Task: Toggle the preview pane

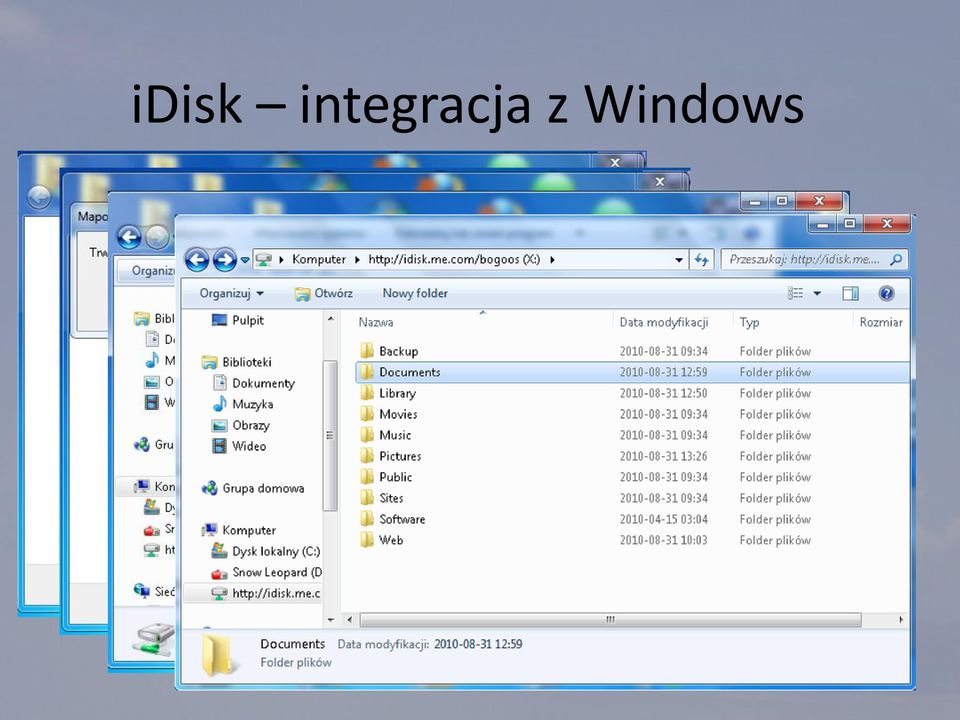Action: 850,294
